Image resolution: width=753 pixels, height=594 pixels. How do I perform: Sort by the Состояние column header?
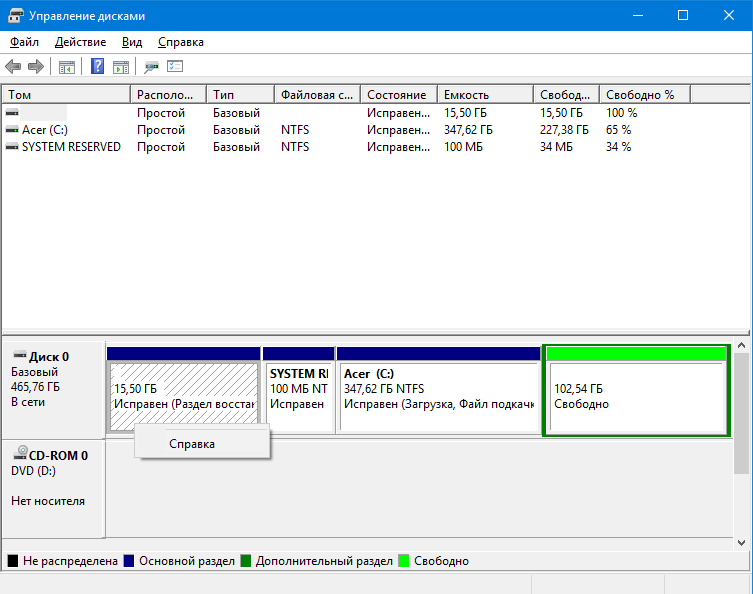click(399, 95)
